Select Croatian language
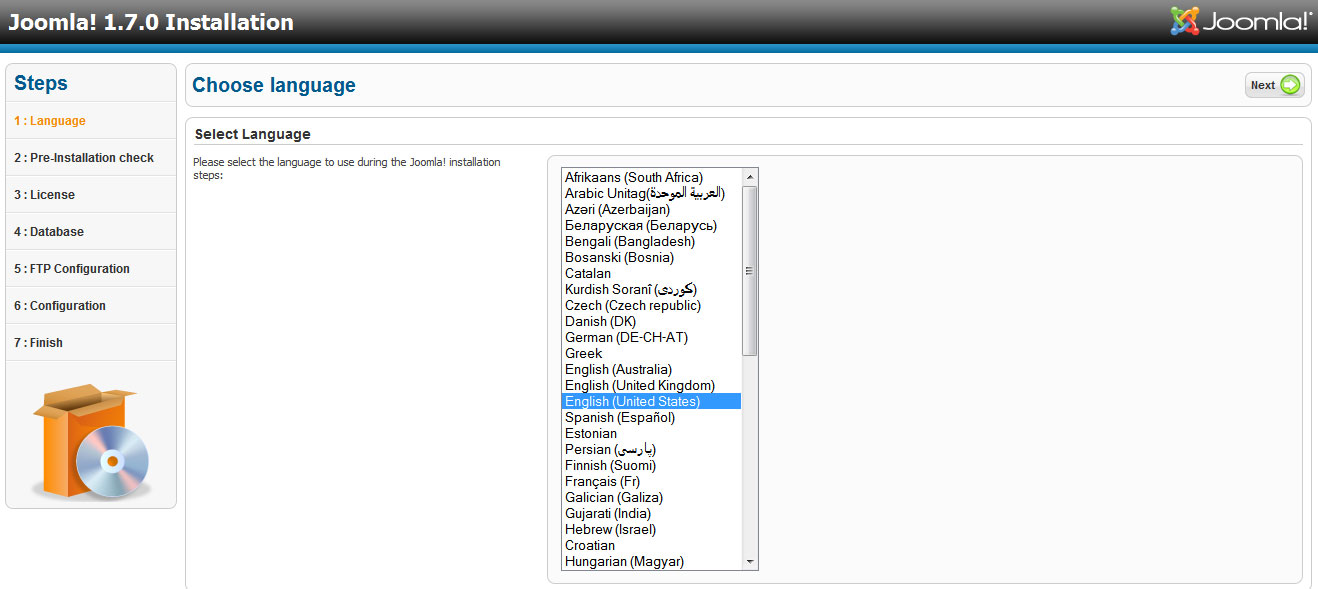 652,546
